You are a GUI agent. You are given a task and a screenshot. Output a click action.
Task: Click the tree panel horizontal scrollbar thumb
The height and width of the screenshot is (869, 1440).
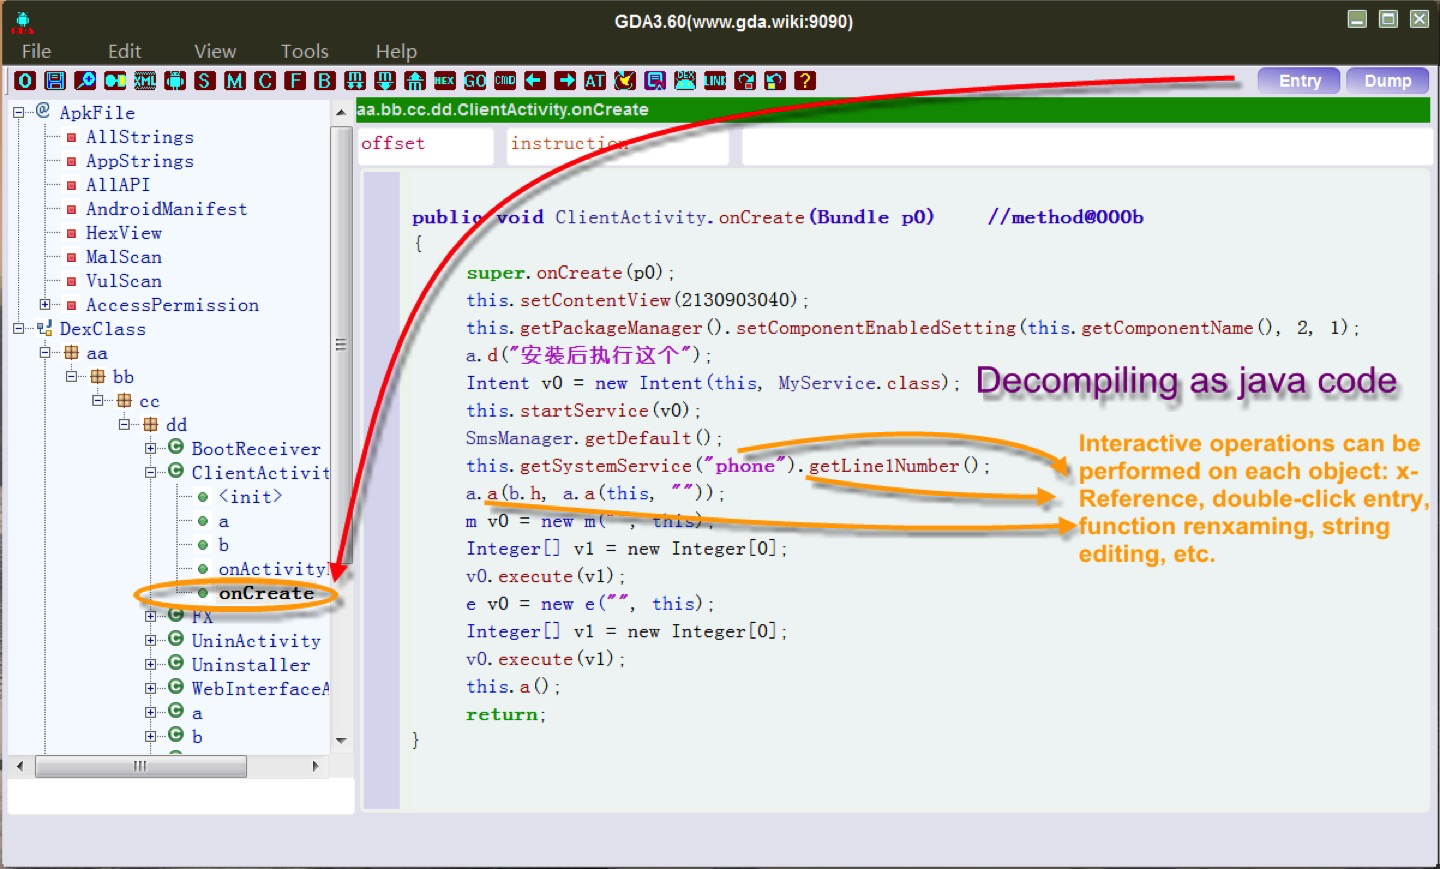[140, 766]
